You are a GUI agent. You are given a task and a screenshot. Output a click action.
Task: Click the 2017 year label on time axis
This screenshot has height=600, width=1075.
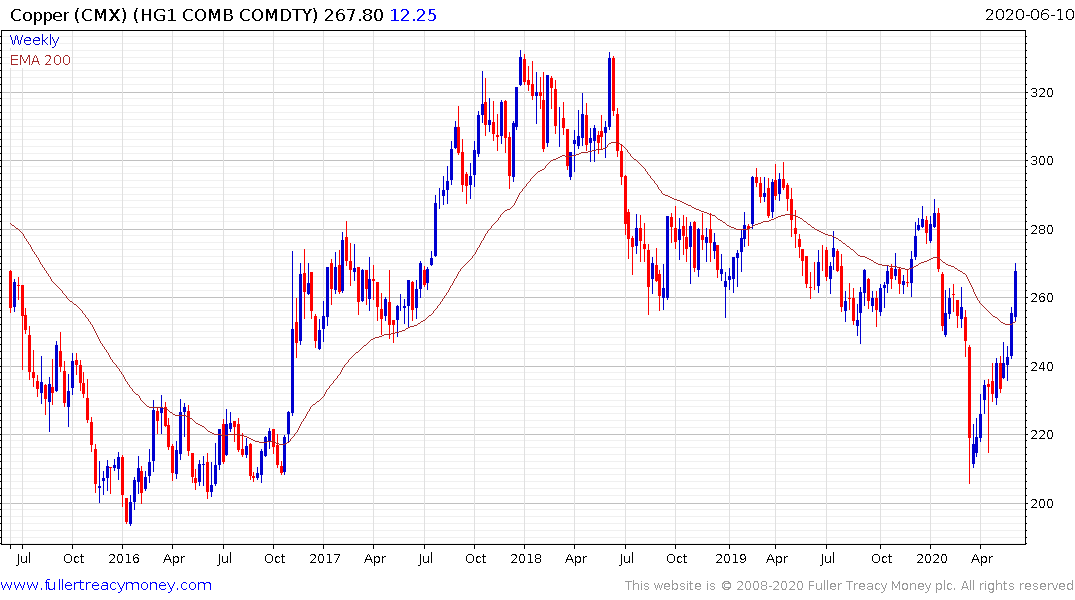click(325, 558)
